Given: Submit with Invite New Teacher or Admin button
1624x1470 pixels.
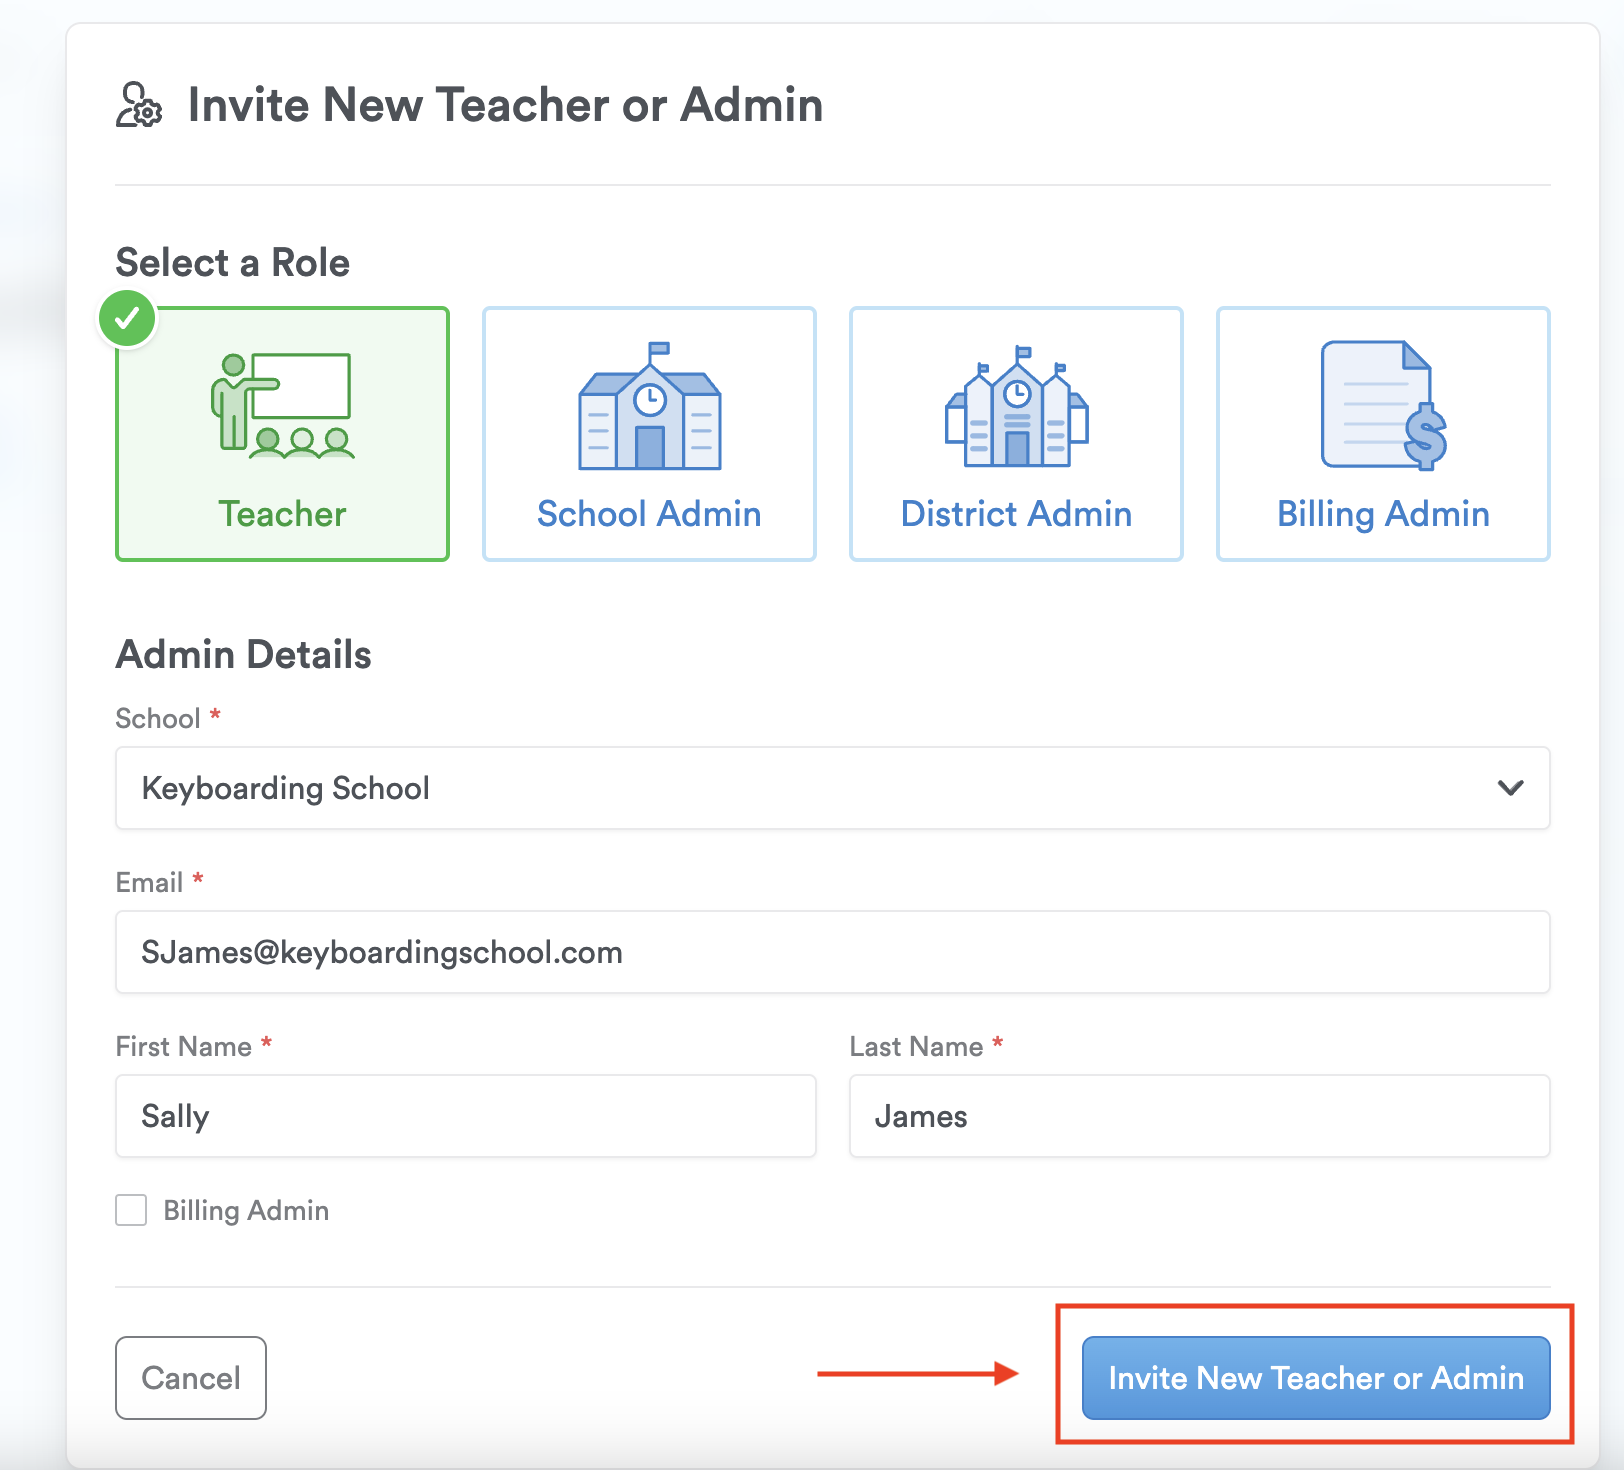Looking at the screenshot, I should pos(1316,1378).
